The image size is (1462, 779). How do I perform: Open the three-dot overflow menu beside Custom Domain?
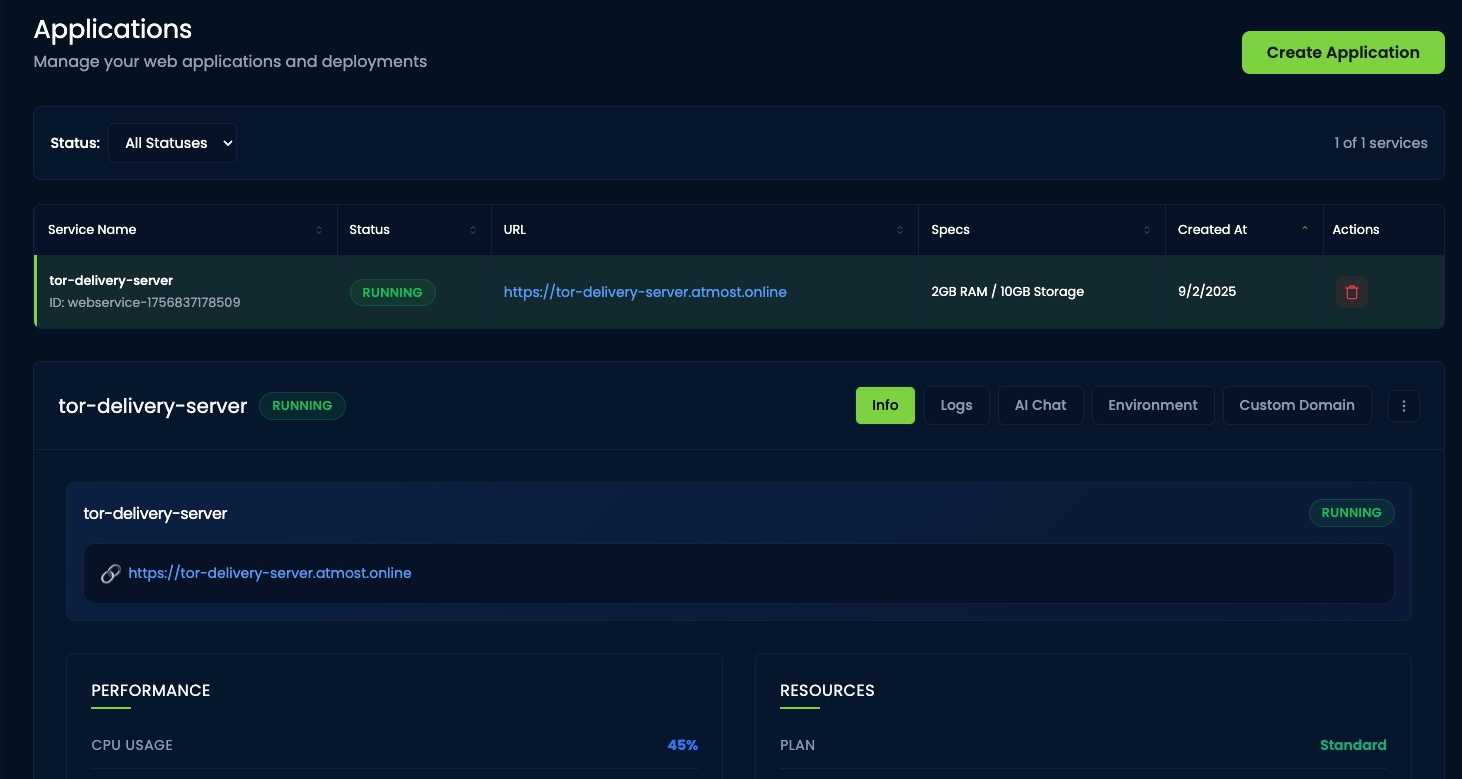coord(1404,405)
